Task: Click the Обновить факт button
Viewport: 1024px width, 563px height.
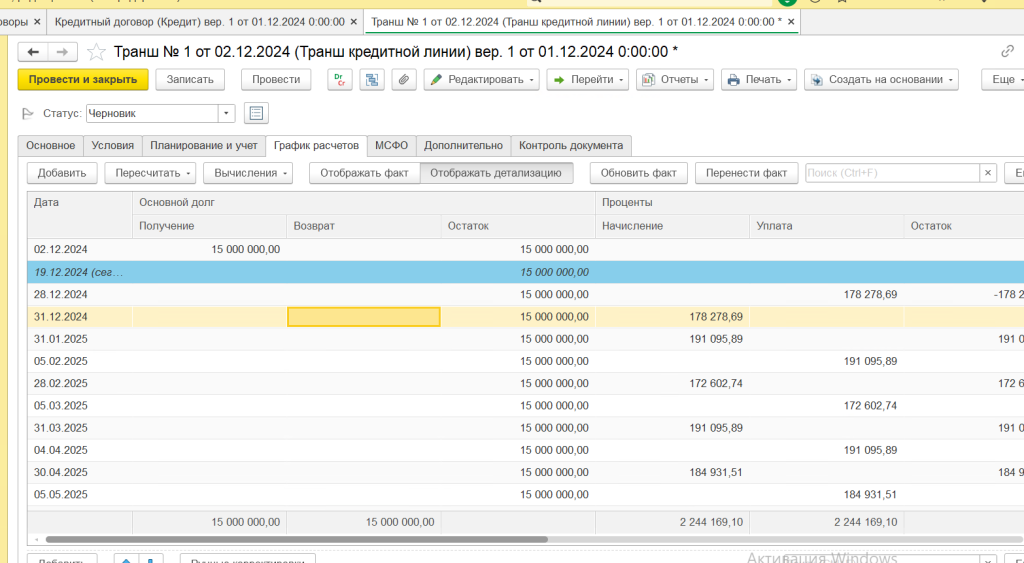Action: coord(639,173)
